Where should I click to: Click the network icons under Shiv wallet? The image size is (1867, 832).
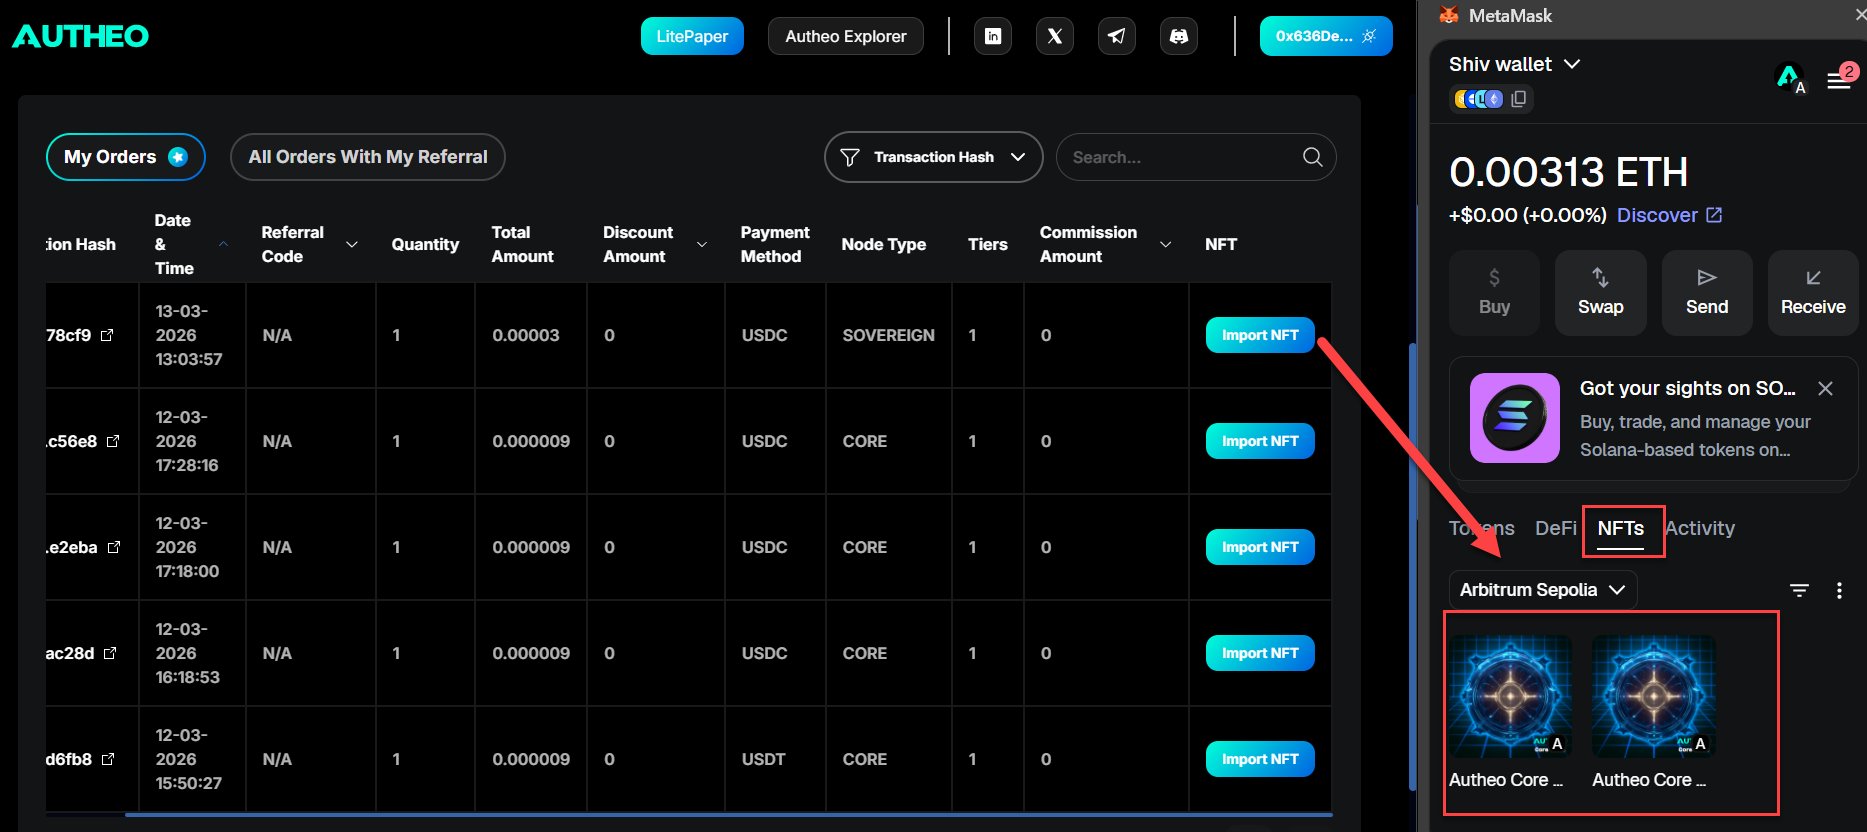click(x=1478, y=99)
